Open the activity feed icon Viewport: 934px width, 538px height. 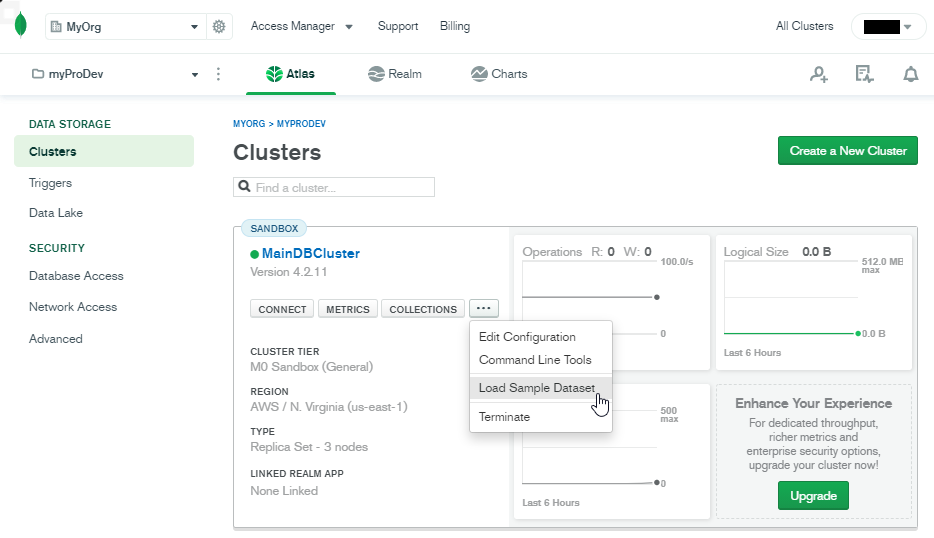pyautogui.click(x=864, y=74)
